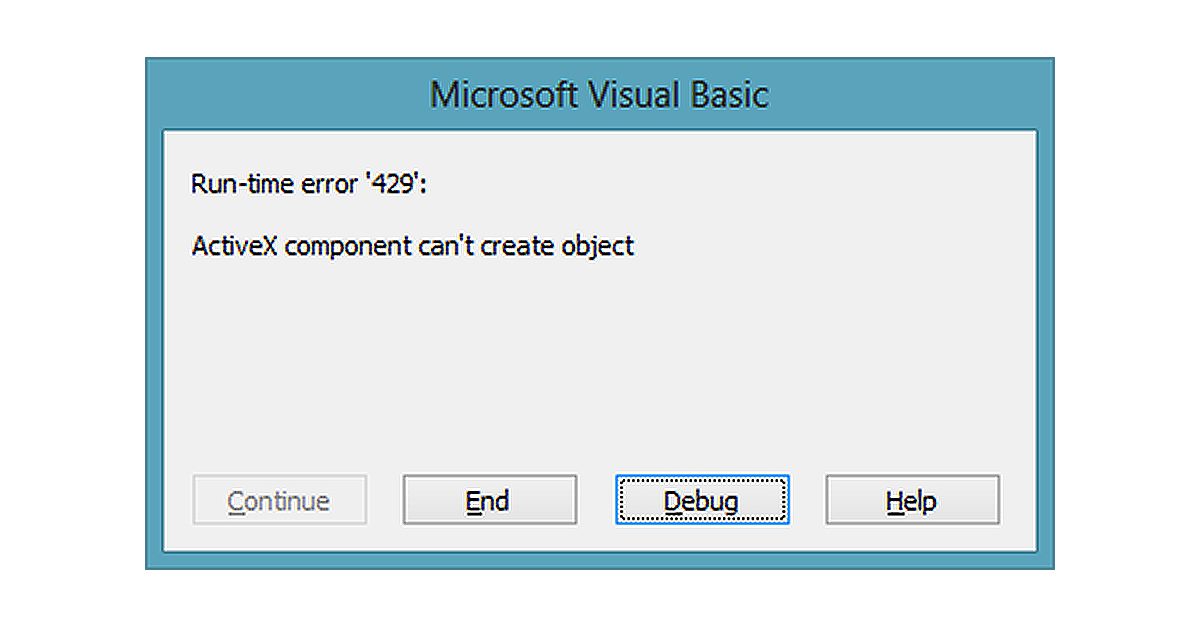This screenshot has width=1200, height=627.
Task: Click the disabled Continue button
Action: coord(279,499)
